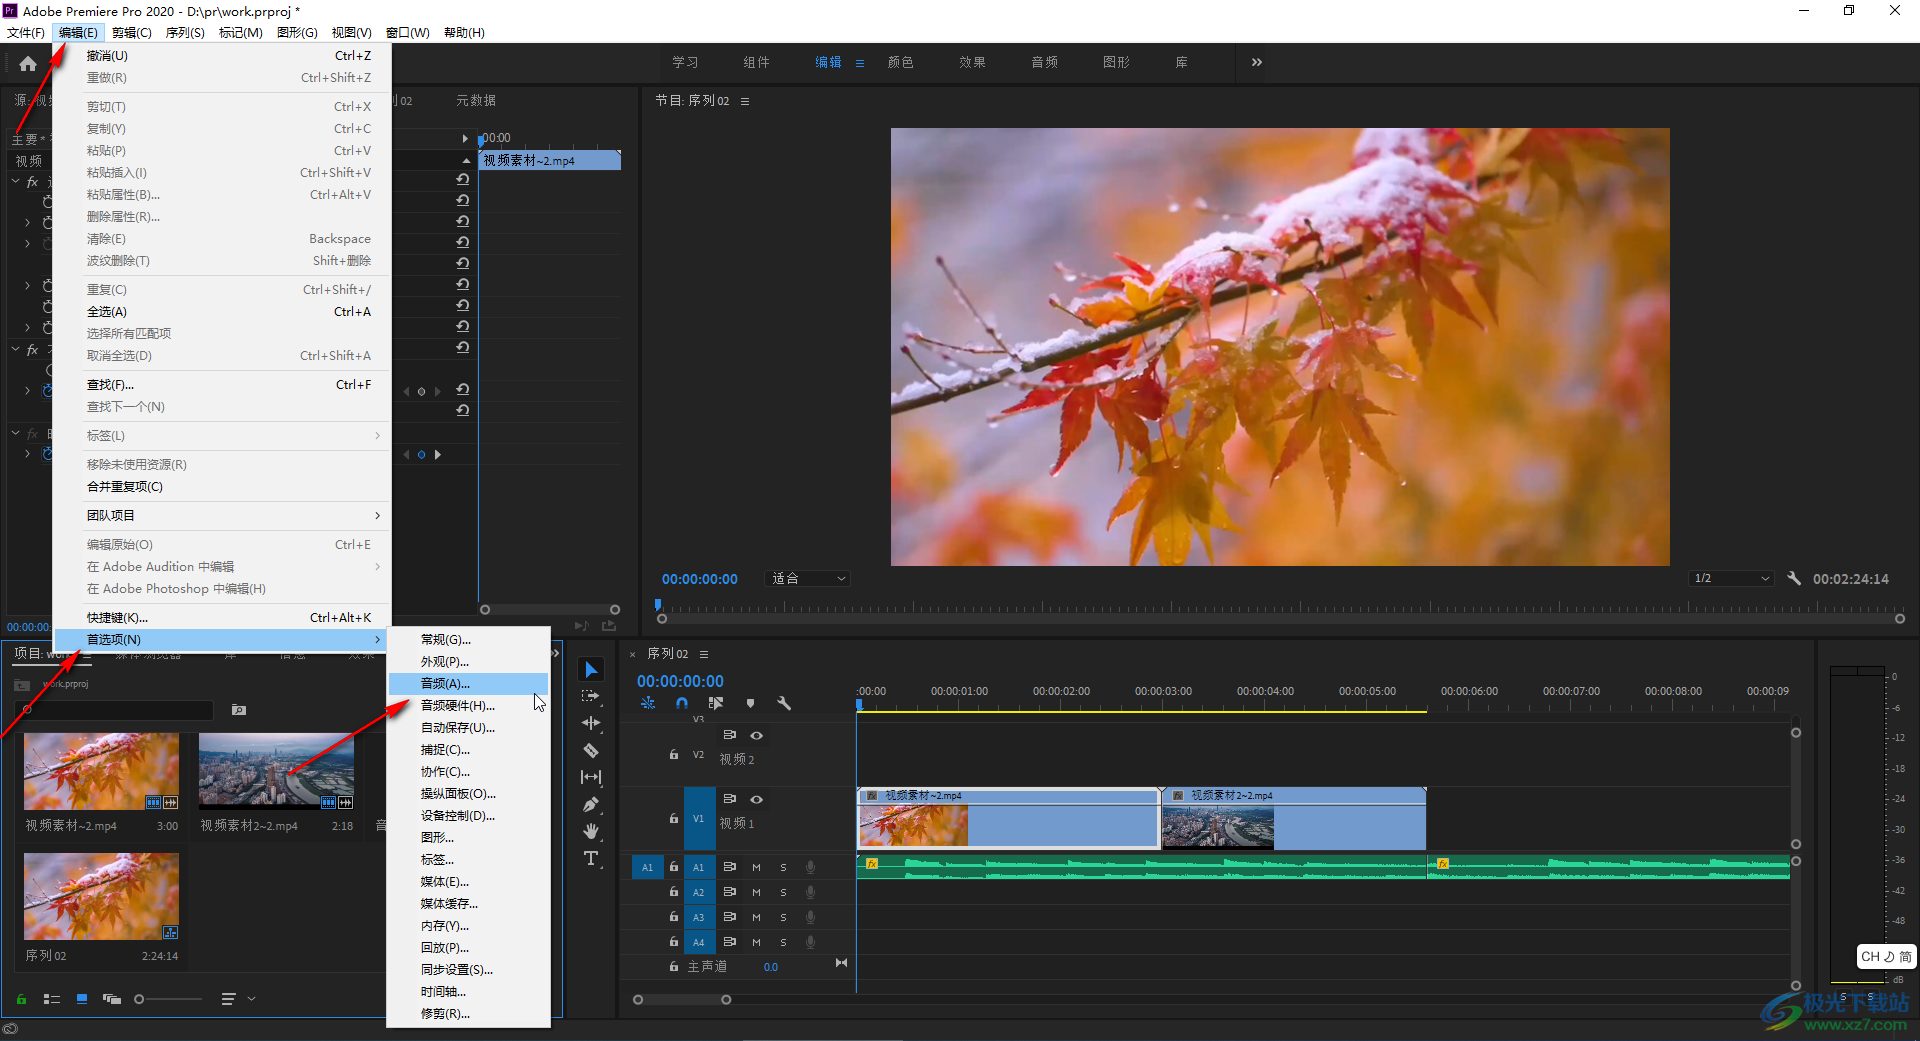The width and height of the screenshot is (1920, 1041).
Task: Switch project panel to icon view
Action: pos(82,998)
